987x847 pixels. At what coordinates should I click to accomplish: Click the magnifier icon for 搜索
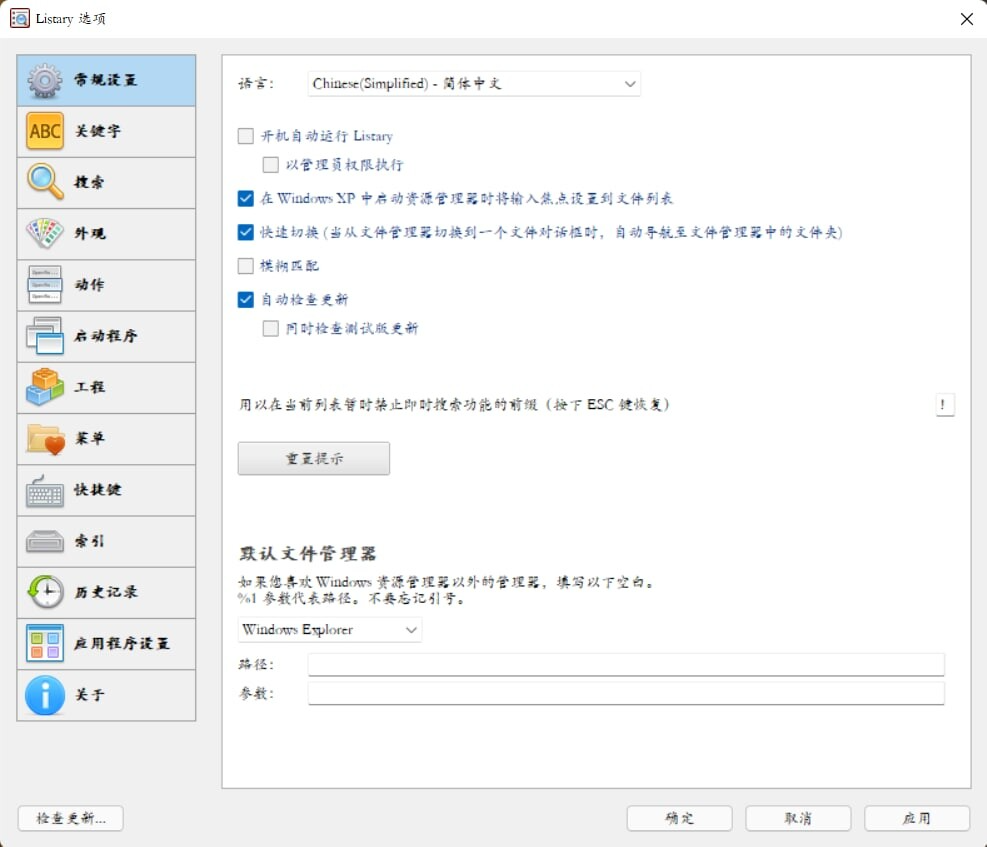pos(45,182)
